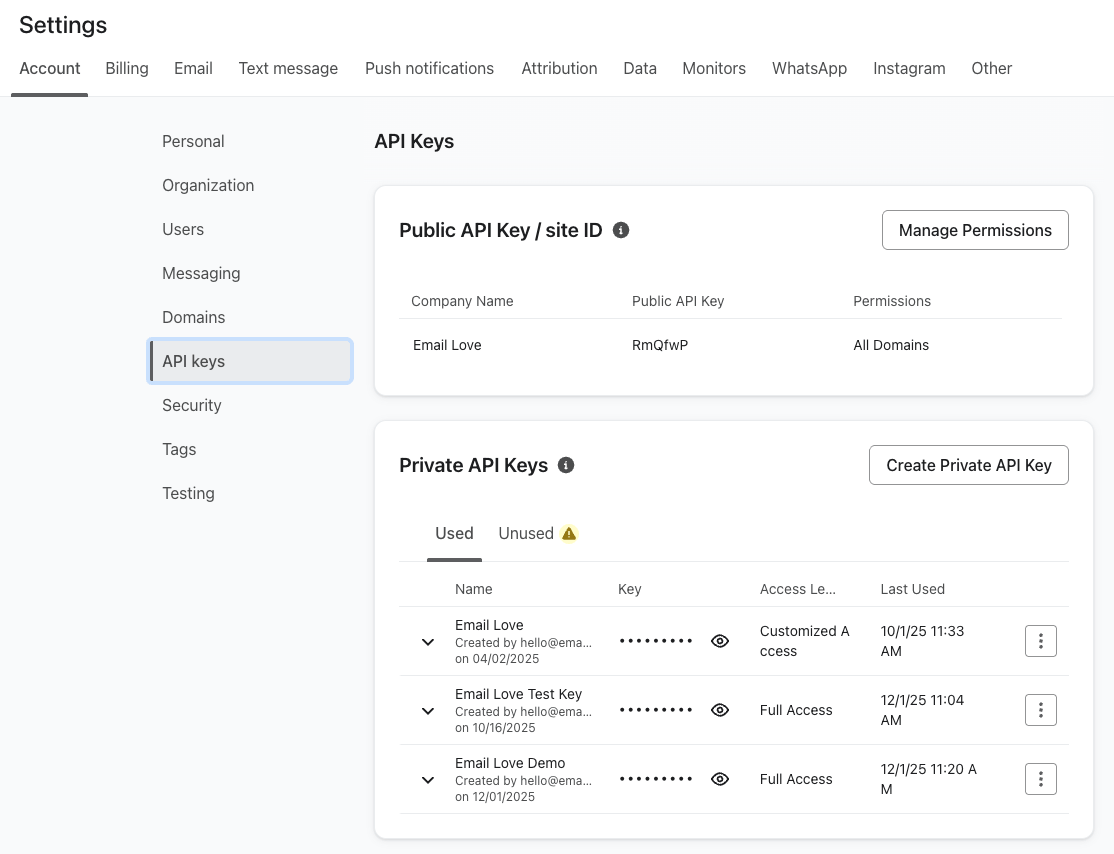1114x854 pixels.
Task: Expand the Email Love key row
Action: coord(428,642)
